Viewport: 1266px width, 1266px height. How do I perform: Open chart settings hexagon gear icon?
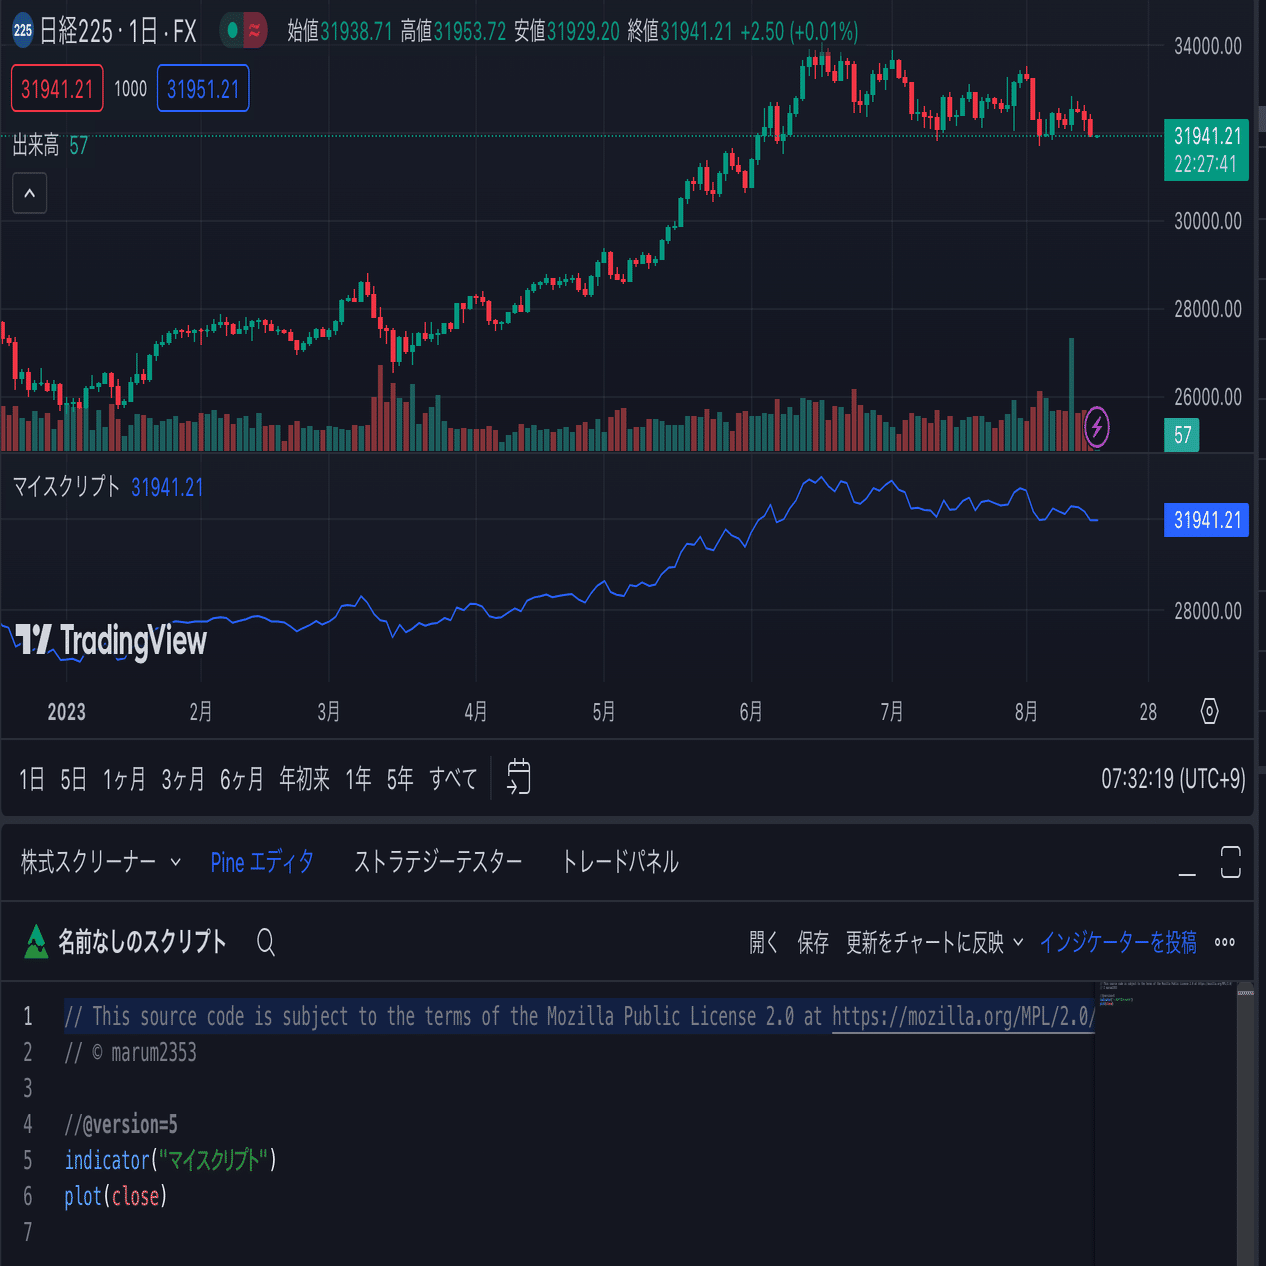(x=1209, y=711)
